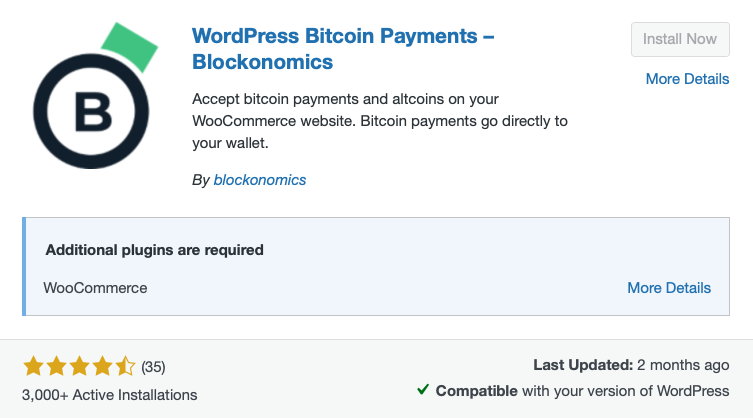
Task: Click the first gold rating star
Action: (32, 366)
